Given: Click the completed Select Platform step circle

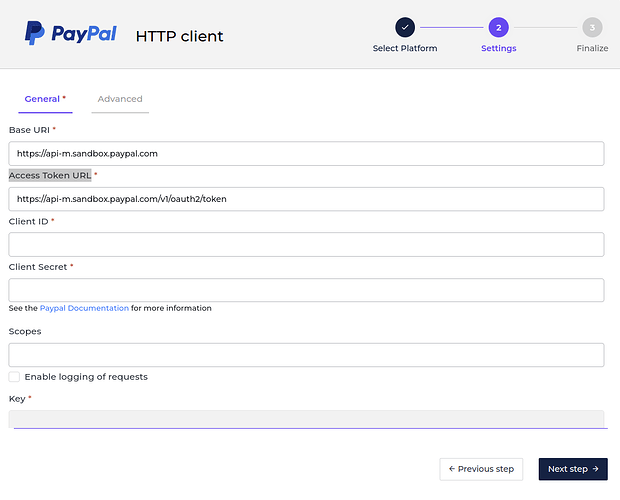Looking at the screenshot, I should tap(405, 27).
